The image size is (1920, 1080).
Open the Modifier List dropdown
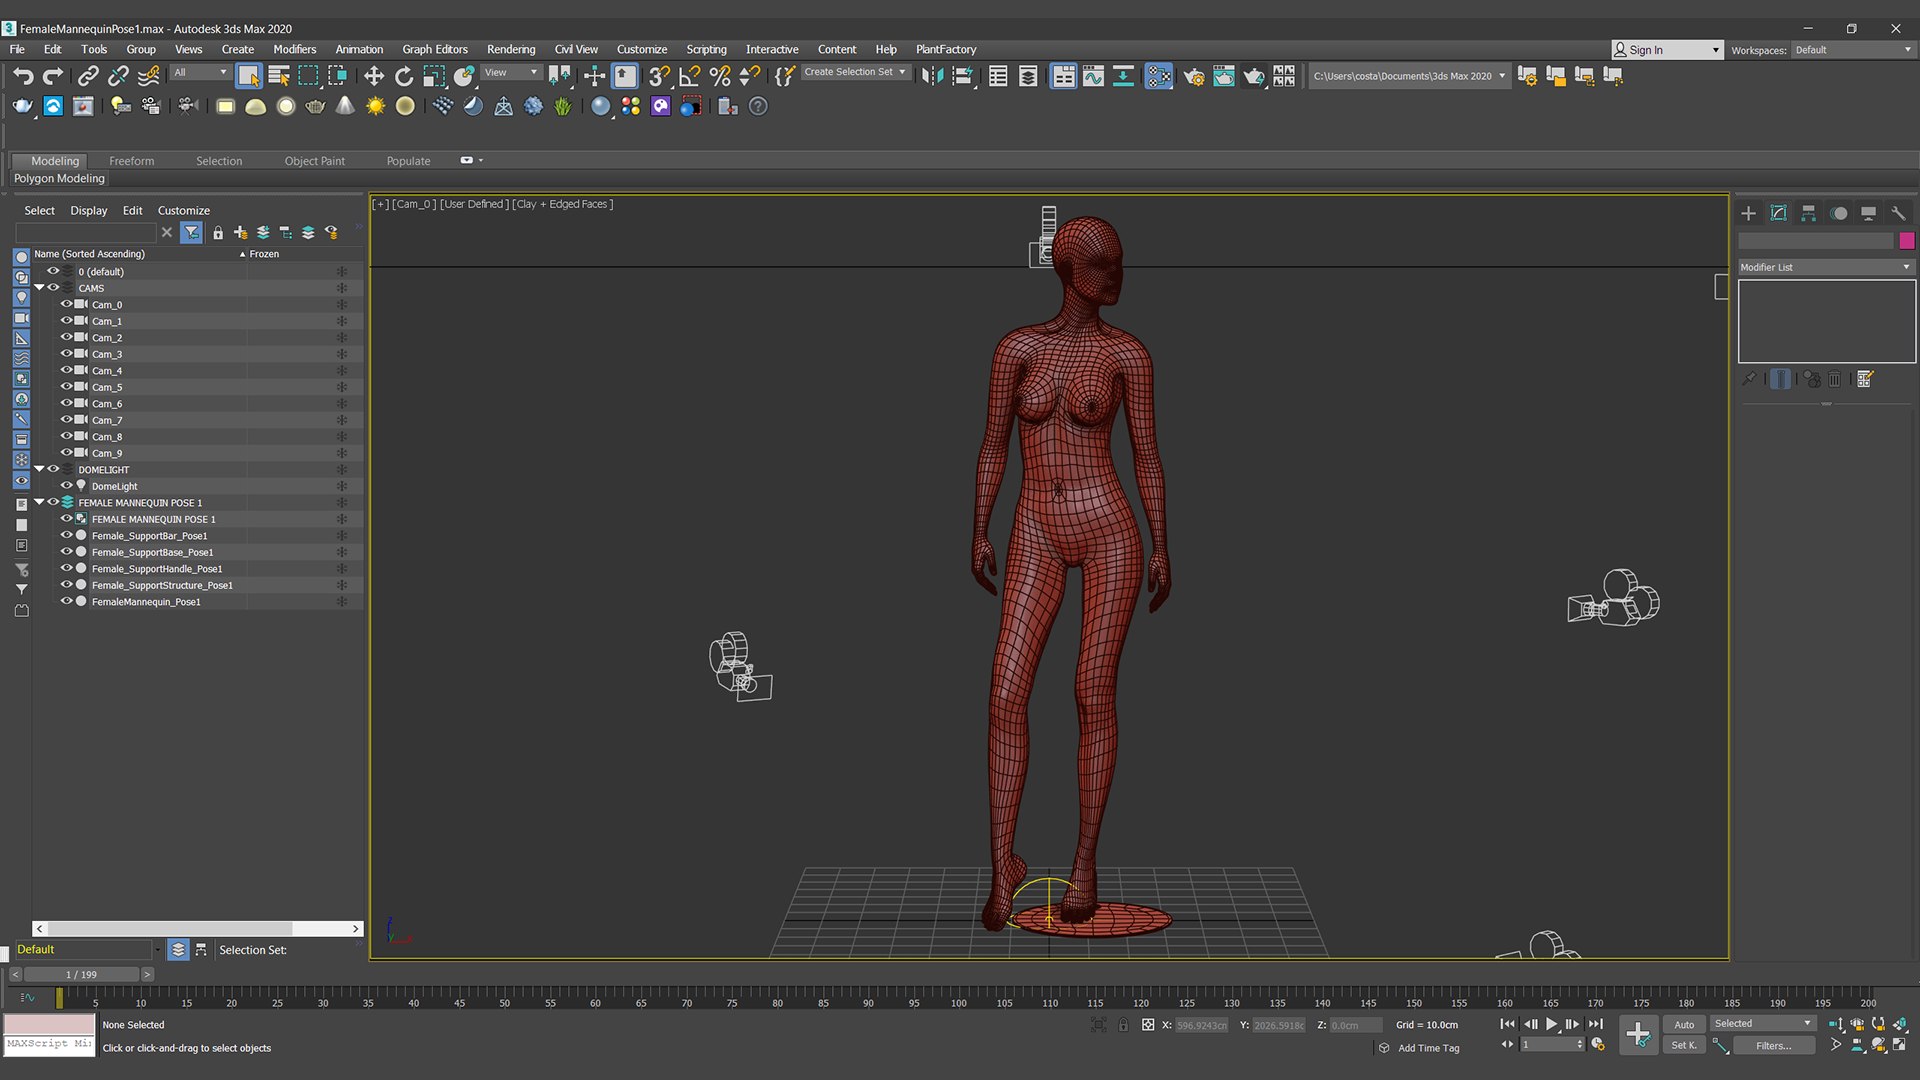[1825, 267]
